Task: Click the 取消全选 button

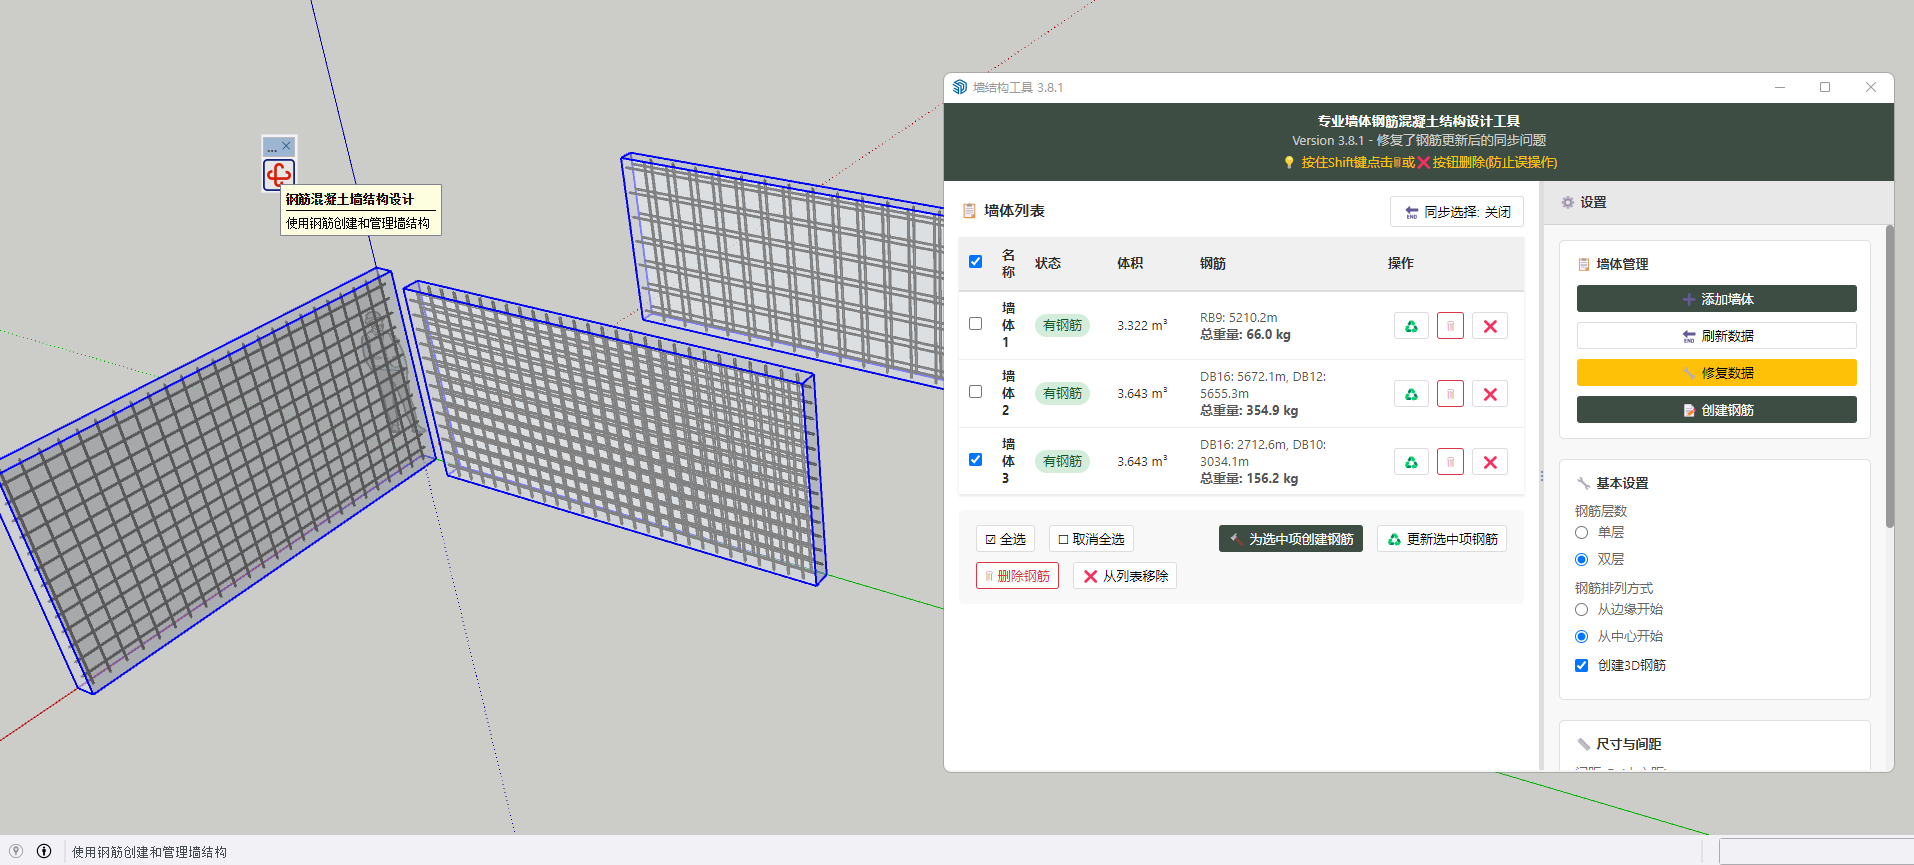Action: pyautogui.click(x=1091, y=539)
